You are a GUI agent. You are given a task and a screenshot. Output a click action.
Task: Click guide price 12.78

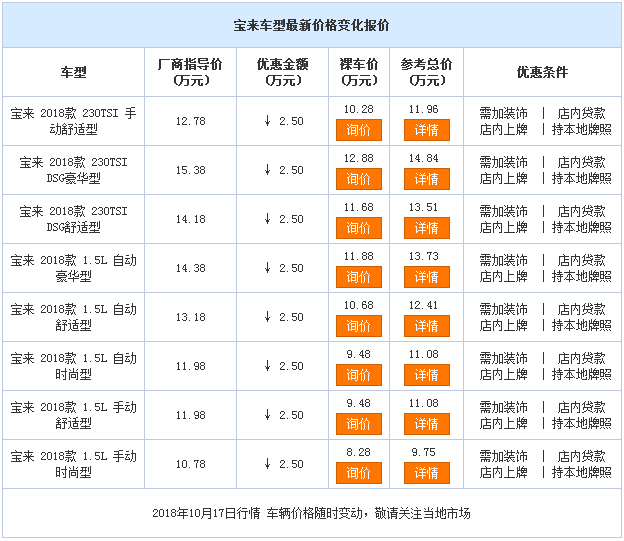pyautogui.click(x=191, y=121)
